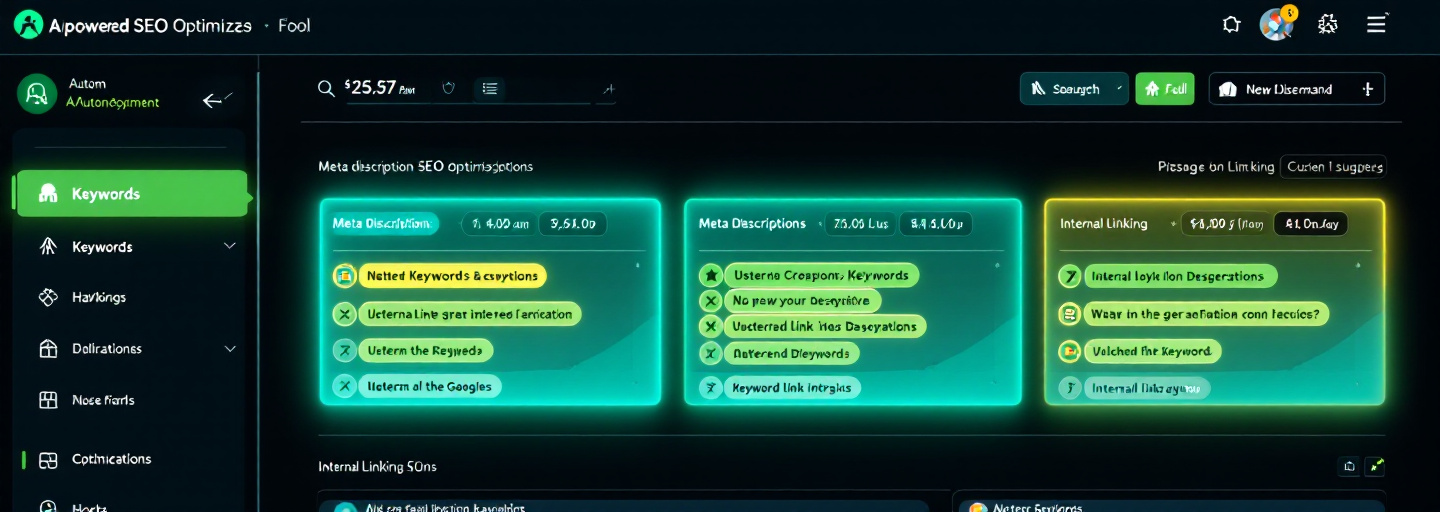This screenshot has height=512, width=1440.
Task: Select the highlighted Keywords sidebar item
Action: pyautogui.click(x=130, y=194)
